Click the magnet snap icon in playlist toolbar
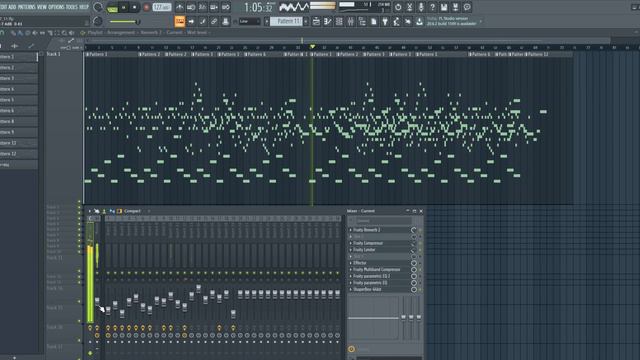 [x=2, y=33]
